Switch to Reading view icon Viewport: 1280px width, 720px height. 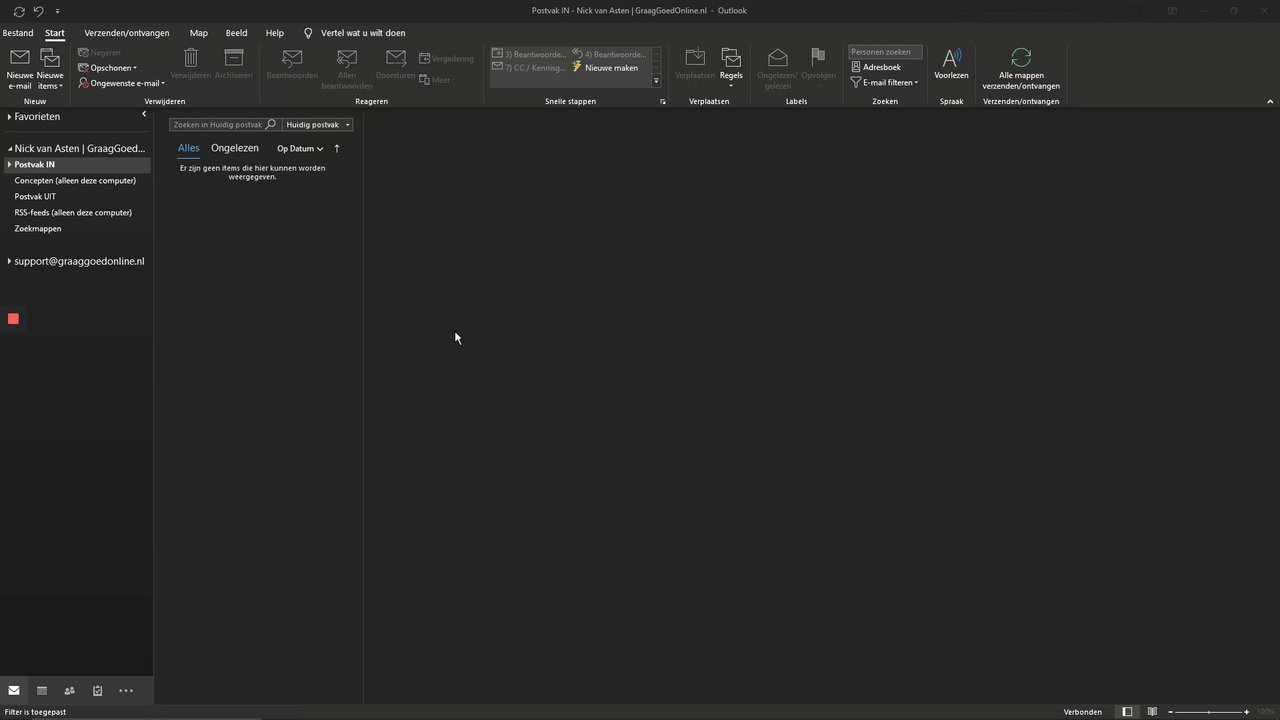[x=1152, y=712]
